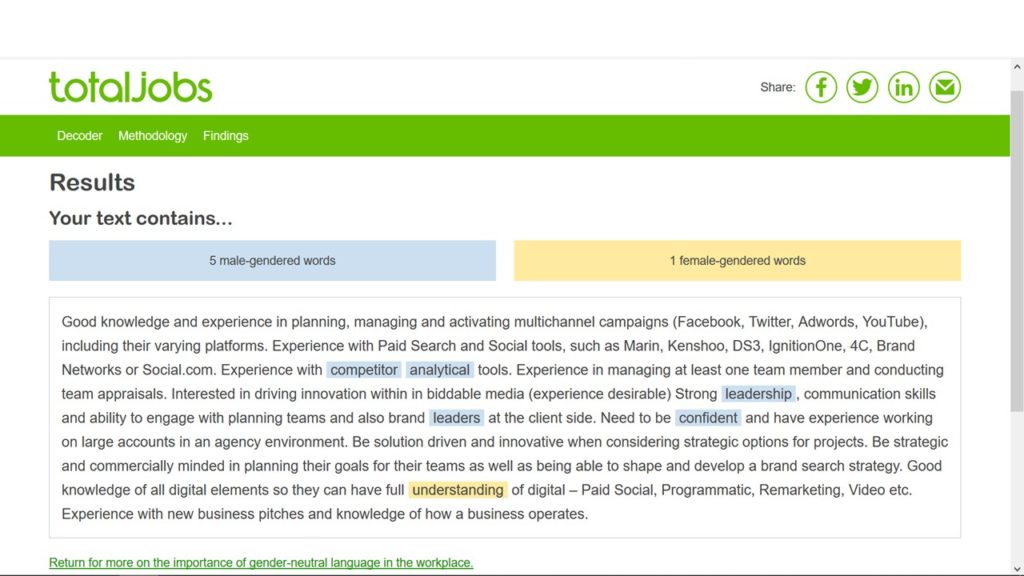Select the highlighted word 'analytical'
The height and width of the screenshot is (576, 1024).
440,370
